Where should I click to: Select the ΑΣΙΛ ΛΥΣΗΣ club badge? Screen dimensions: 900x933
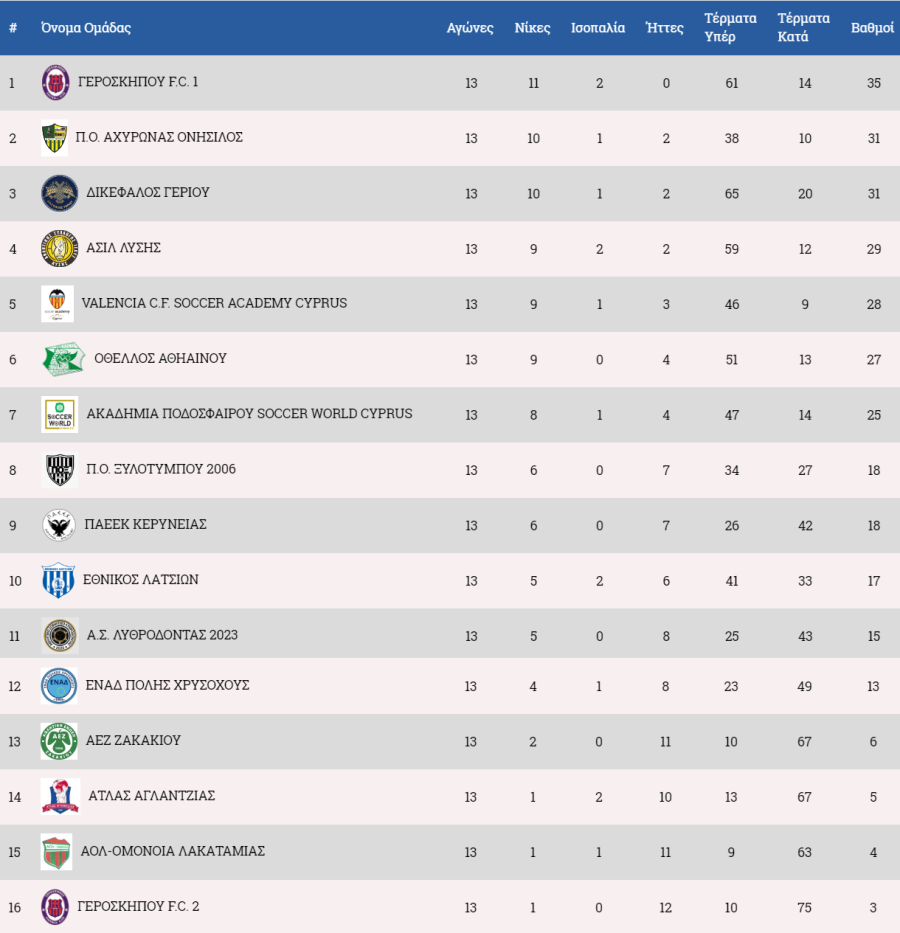(x=59, y=249)
